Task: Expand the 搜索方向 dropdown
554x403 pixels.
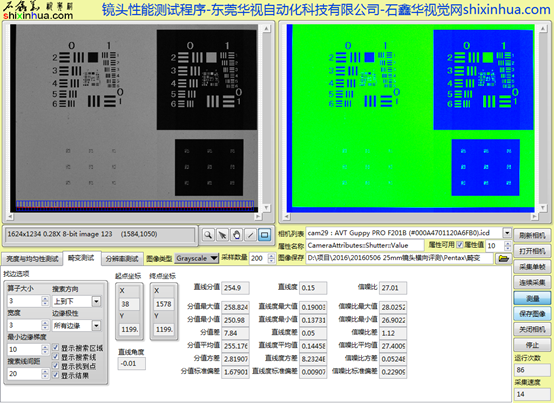Action: tap(96, 301)
